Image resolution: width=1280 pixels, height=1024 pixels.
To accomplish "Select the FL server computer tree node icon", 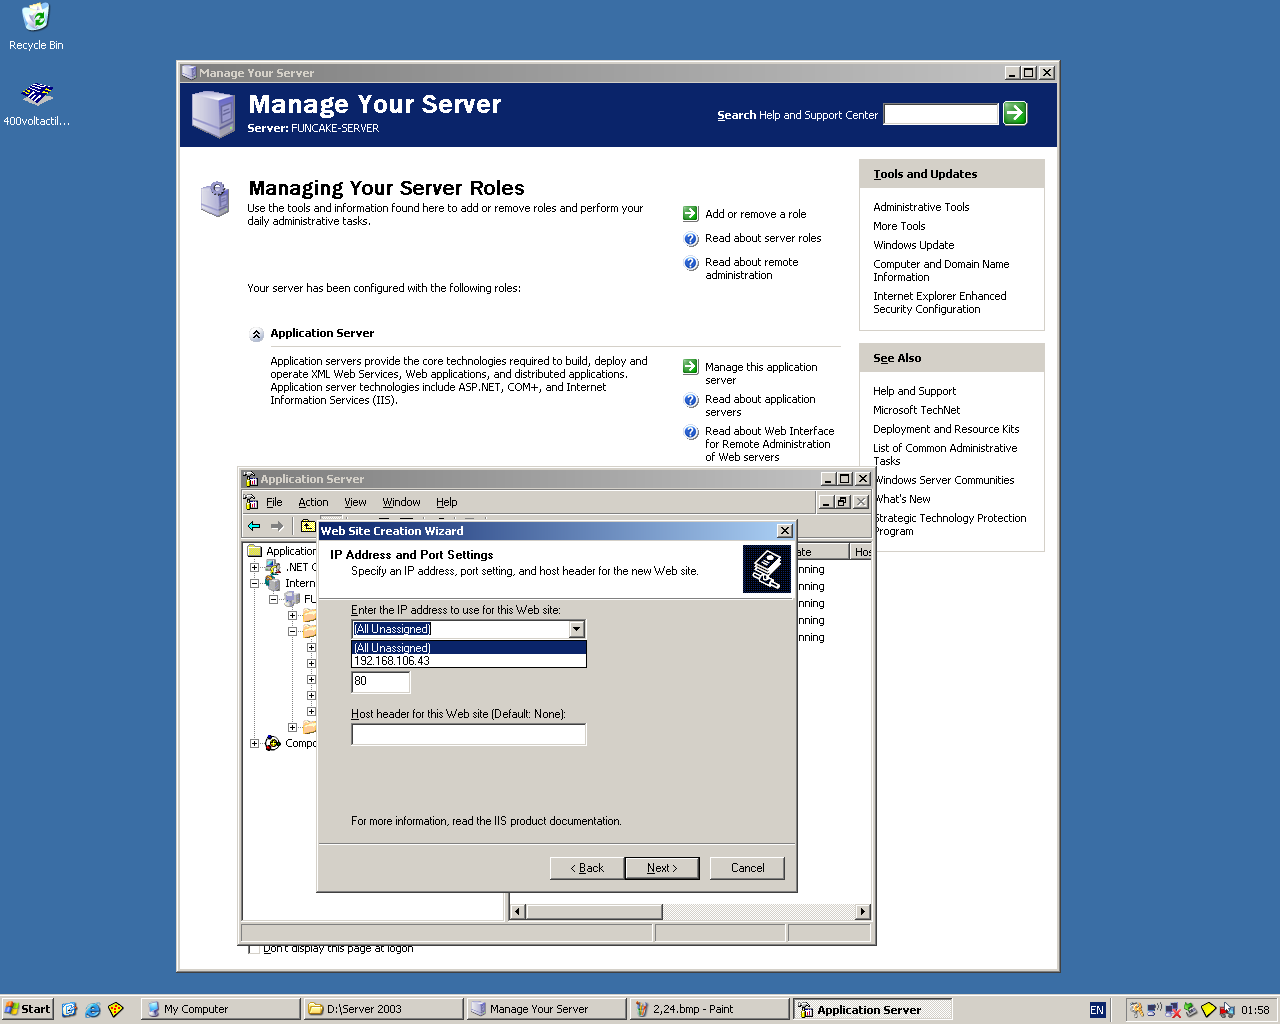I will point(292,599).
